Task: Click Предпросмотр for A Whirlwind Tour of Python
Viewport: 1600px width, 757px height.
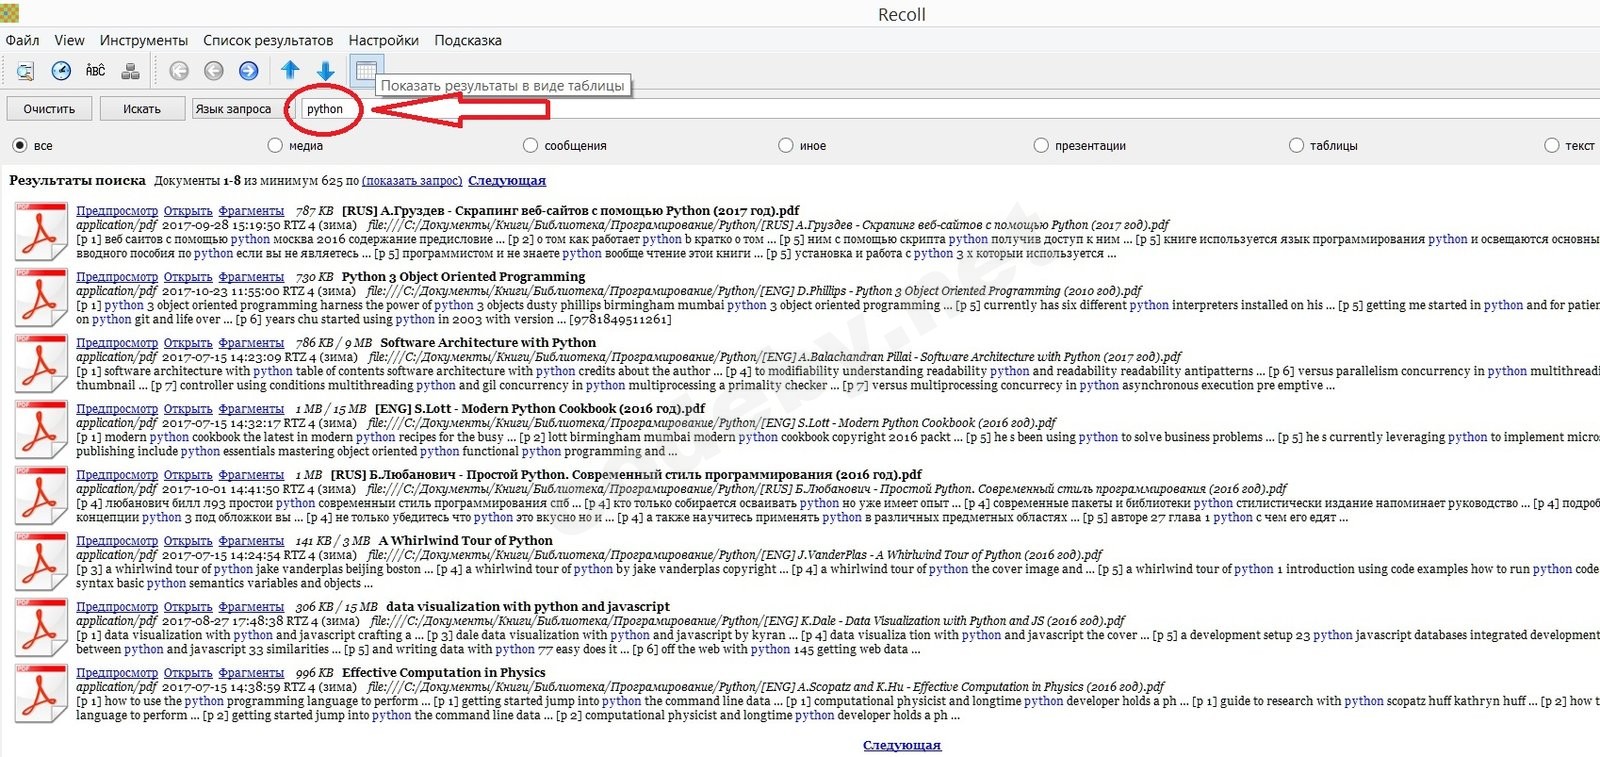Action: tap(117, 541)
